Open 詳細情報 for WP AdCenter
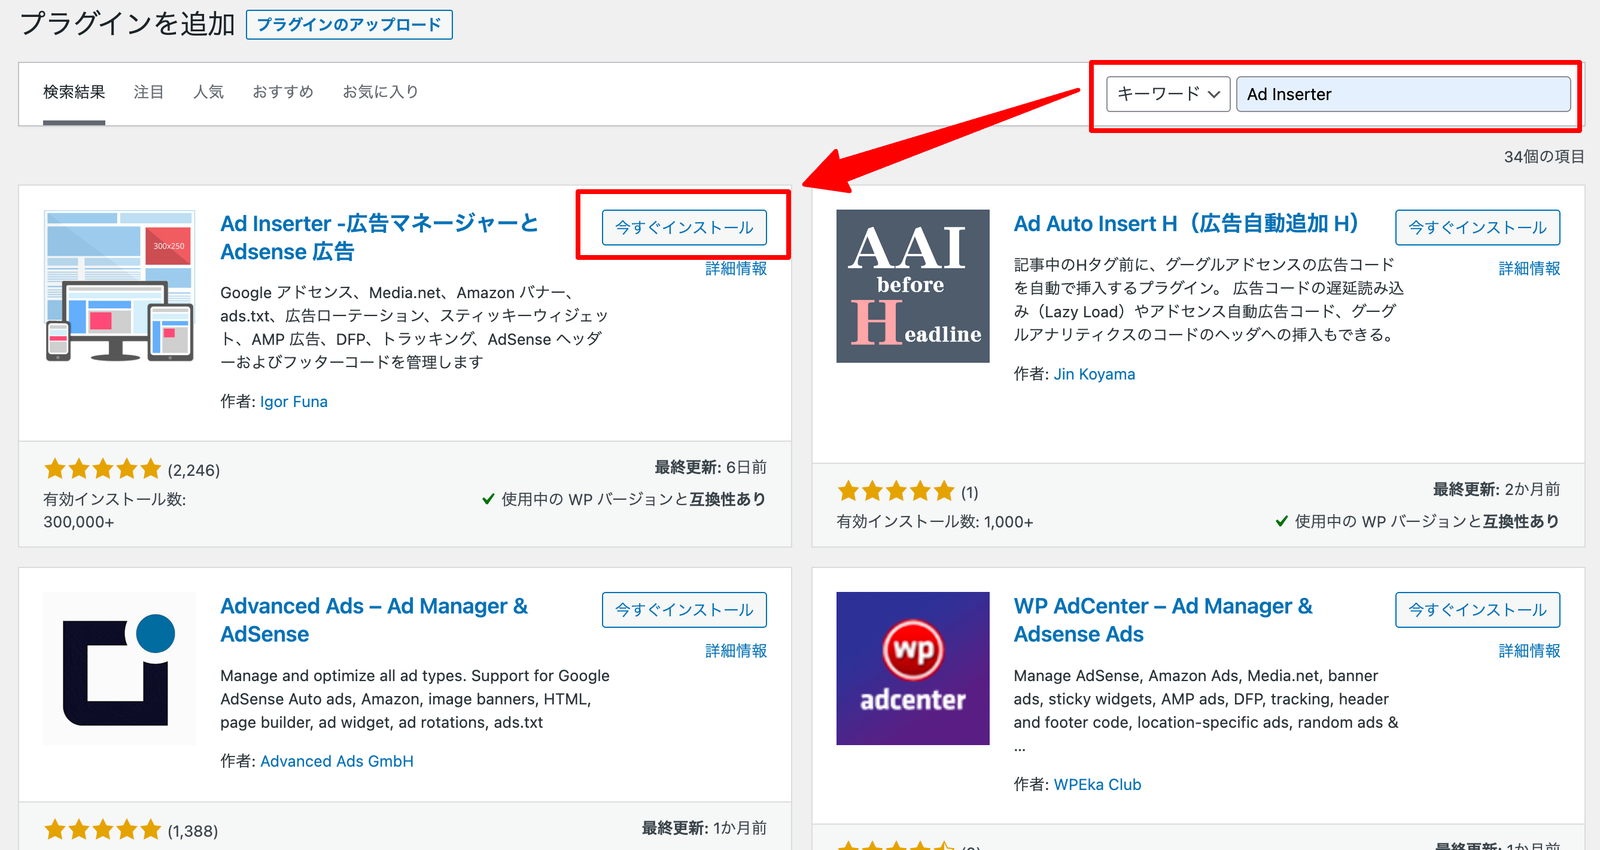The height and width of the screenshot is (850, 1600). [1529, 650]
